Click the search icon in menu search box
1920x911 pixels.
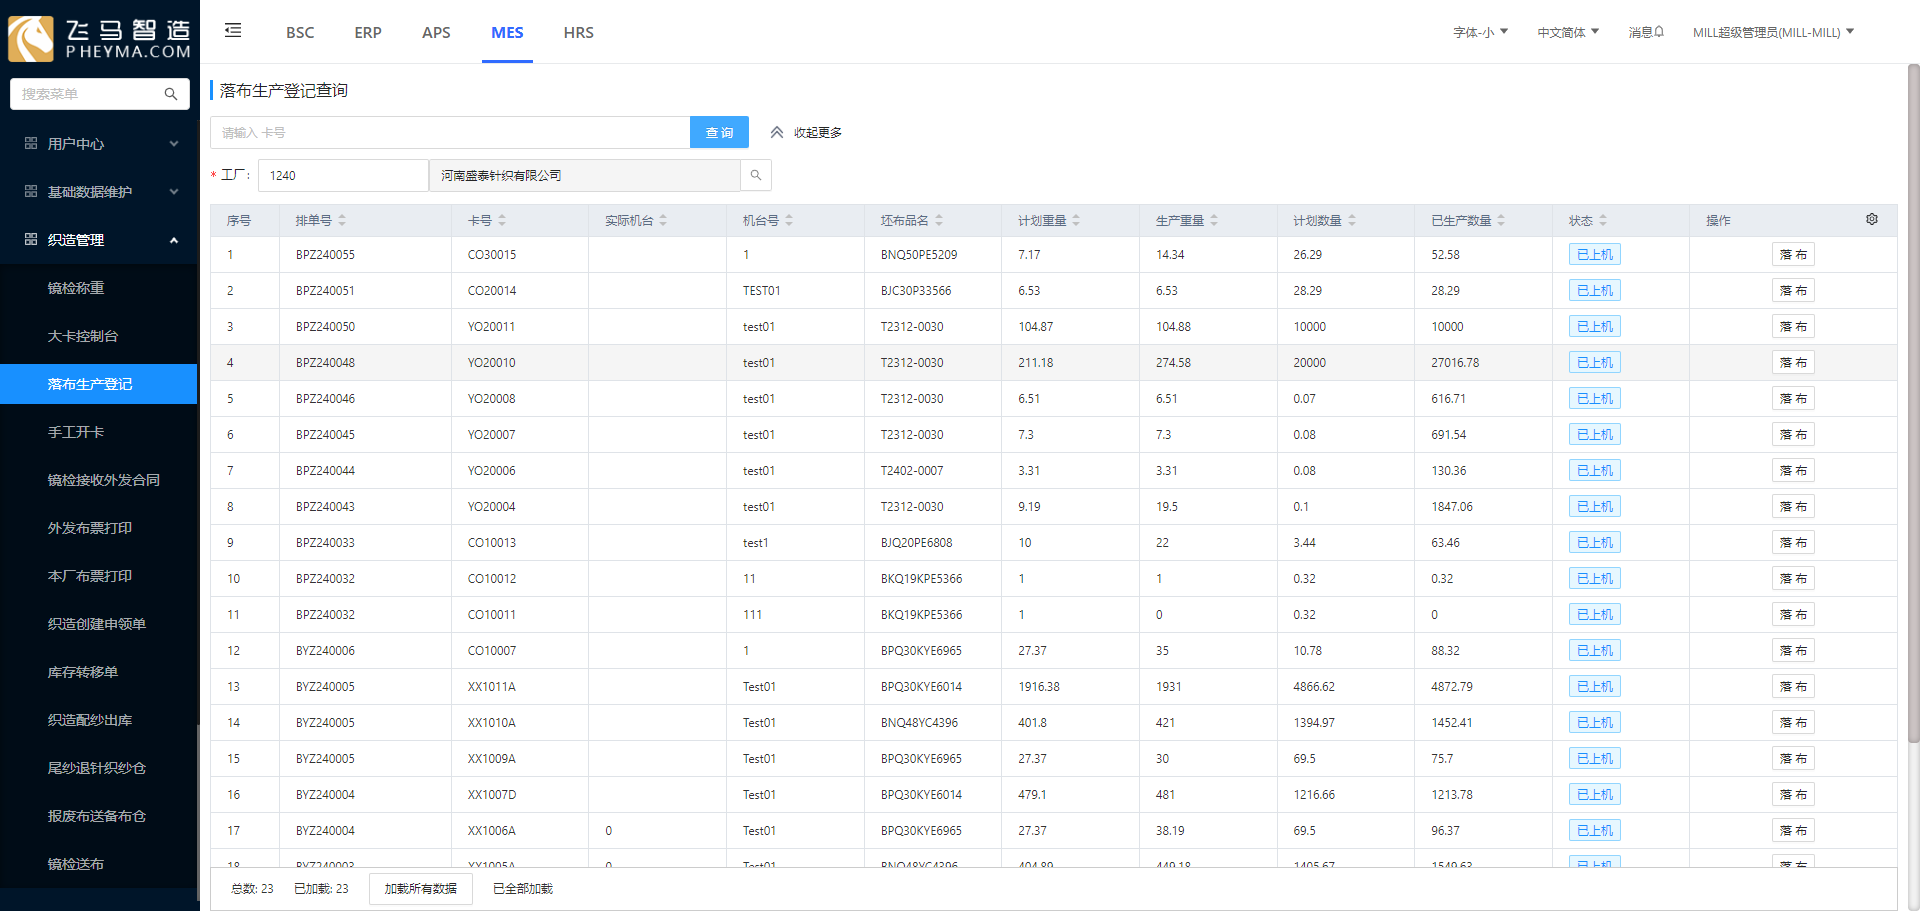click(x=171, y=94)
